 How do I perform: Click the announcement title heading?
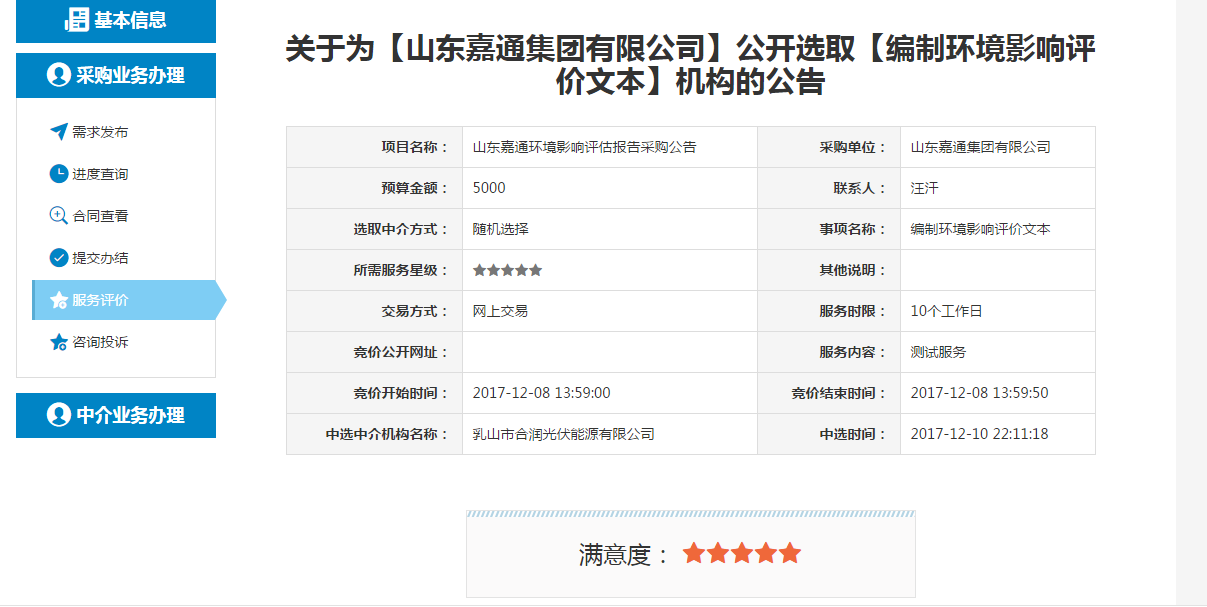pyautogui.click(x=690, y=65)
